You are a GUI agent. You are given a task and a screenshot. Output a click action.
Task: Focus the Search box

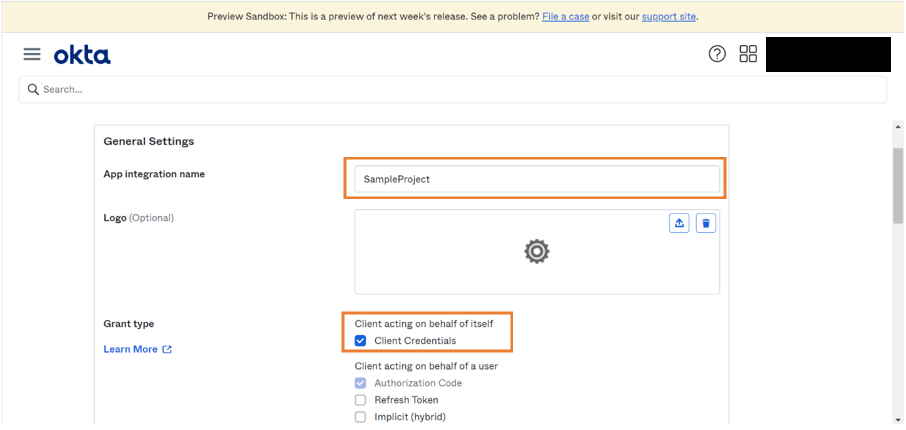(x=460, y=90)
